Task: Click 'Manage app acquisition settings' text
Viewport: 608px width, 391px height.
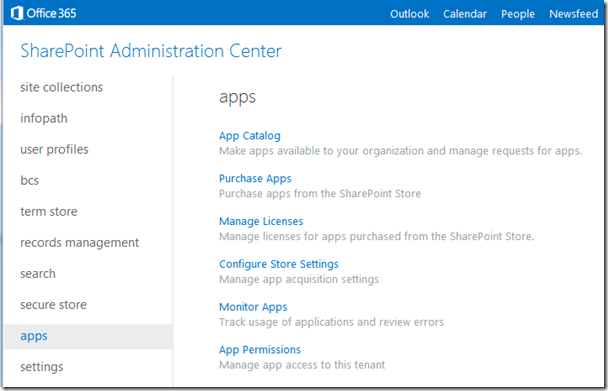Action: pos(299,279)
